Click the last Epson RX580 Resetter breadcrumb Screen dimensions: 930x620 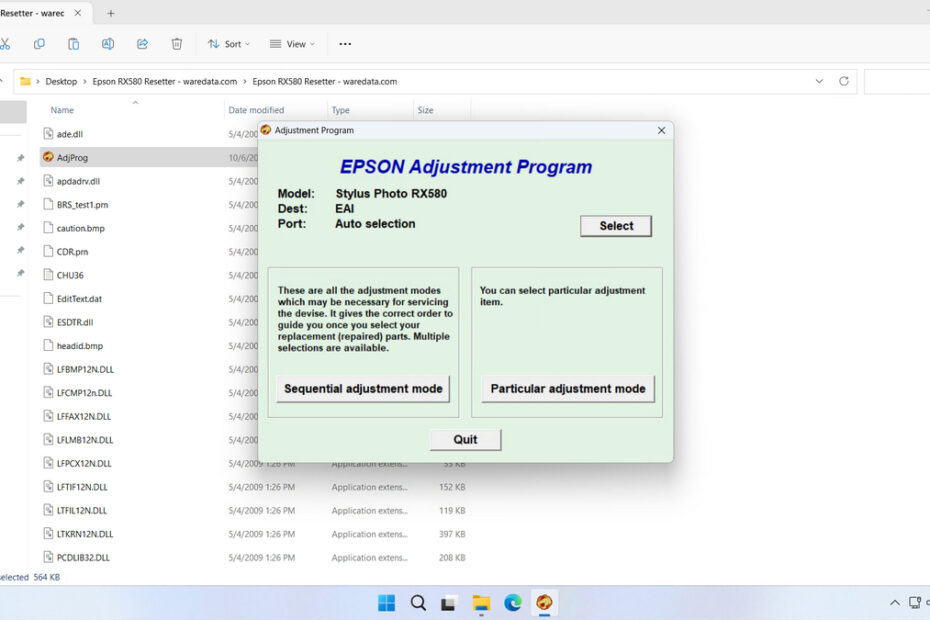click(x=324, y=81)
